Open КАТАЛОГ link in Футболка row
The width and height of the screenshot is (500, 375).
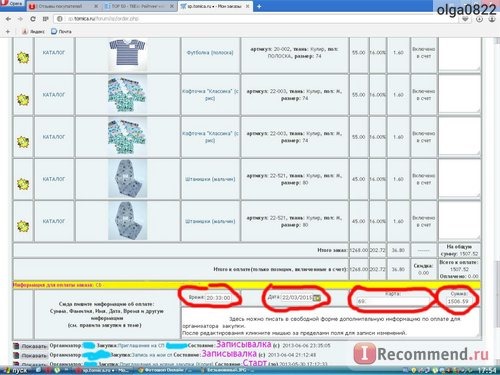tap(54, 53)
